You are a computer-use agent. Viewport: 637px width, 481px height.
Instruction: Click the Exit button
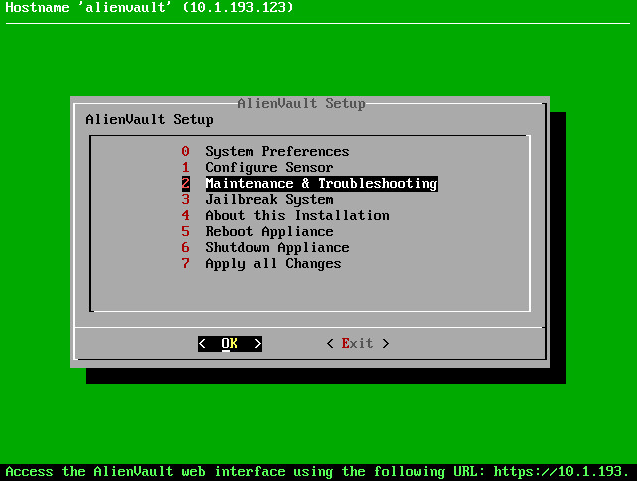click(x=358, y=344)
